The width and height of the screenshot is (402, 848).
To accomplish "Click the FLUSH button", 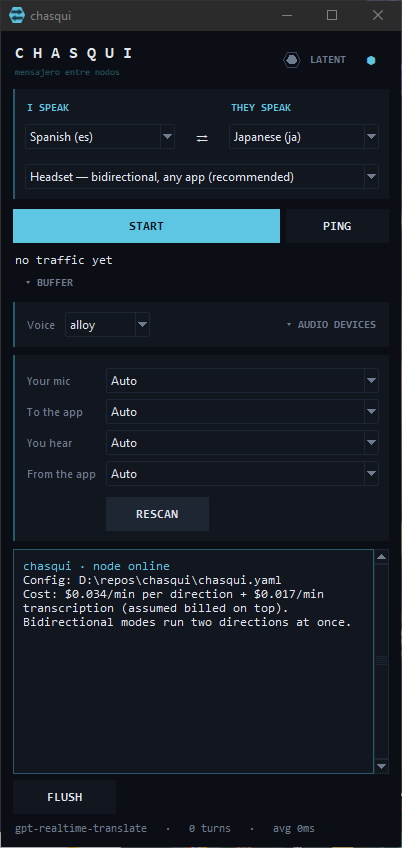I will point(64,797).
